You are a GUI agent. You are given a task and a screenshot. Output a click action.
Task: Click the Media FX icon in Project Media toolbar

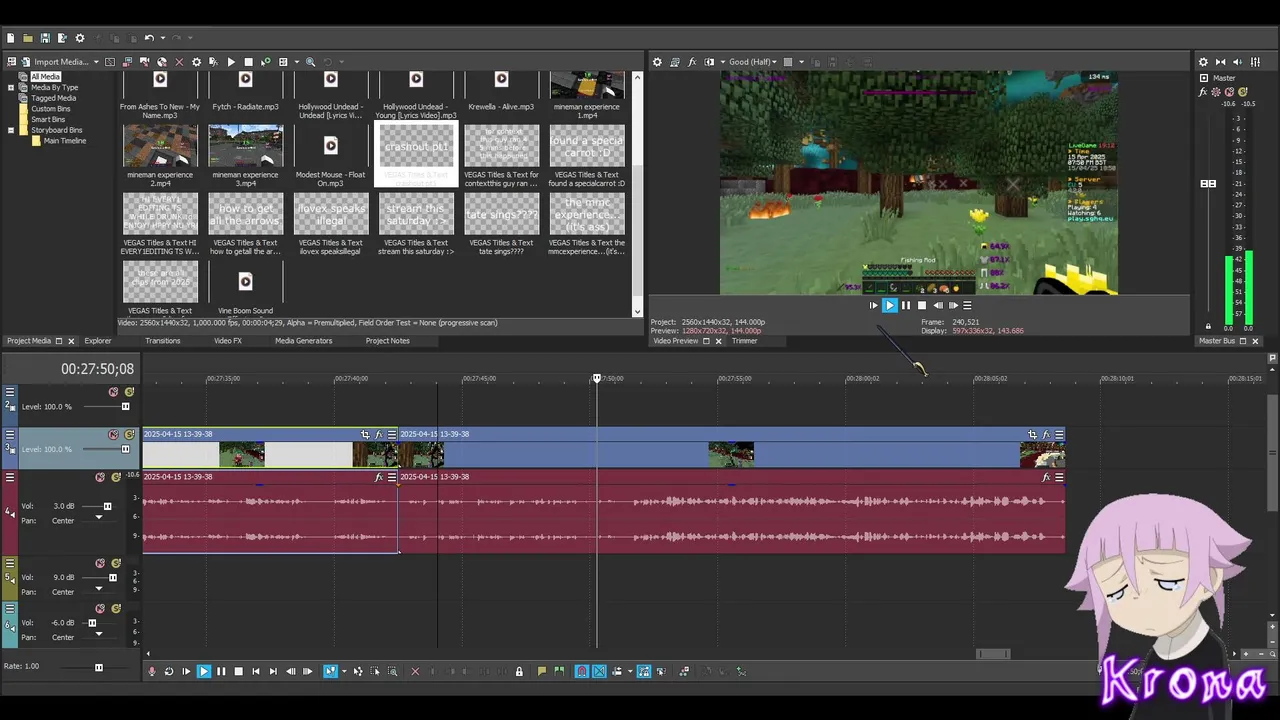pyautogui.click(x=213, y=62)
